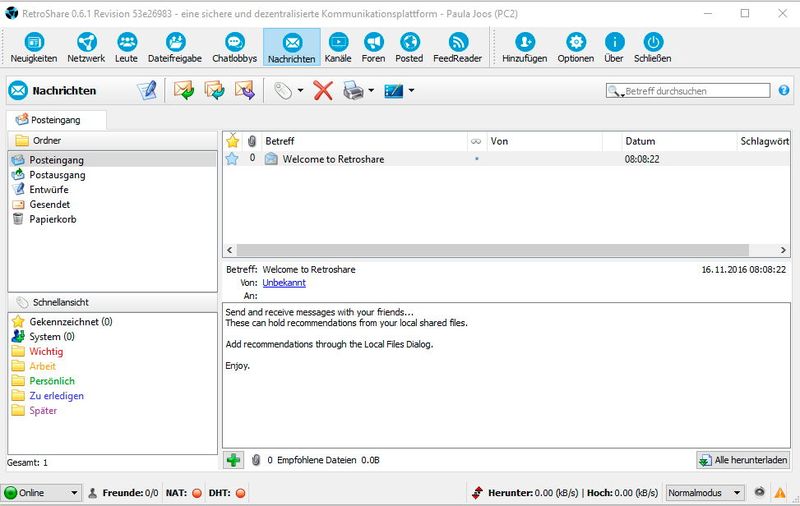Screen dimensions: 800x506
Task: Open the view layout dropdown arrow
Action: [411, 91]
